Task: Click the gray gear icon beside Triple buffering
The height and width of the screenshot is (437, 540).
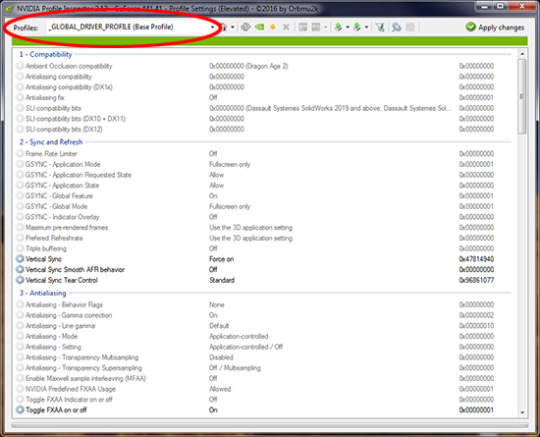Action: [x=20, y=248]
